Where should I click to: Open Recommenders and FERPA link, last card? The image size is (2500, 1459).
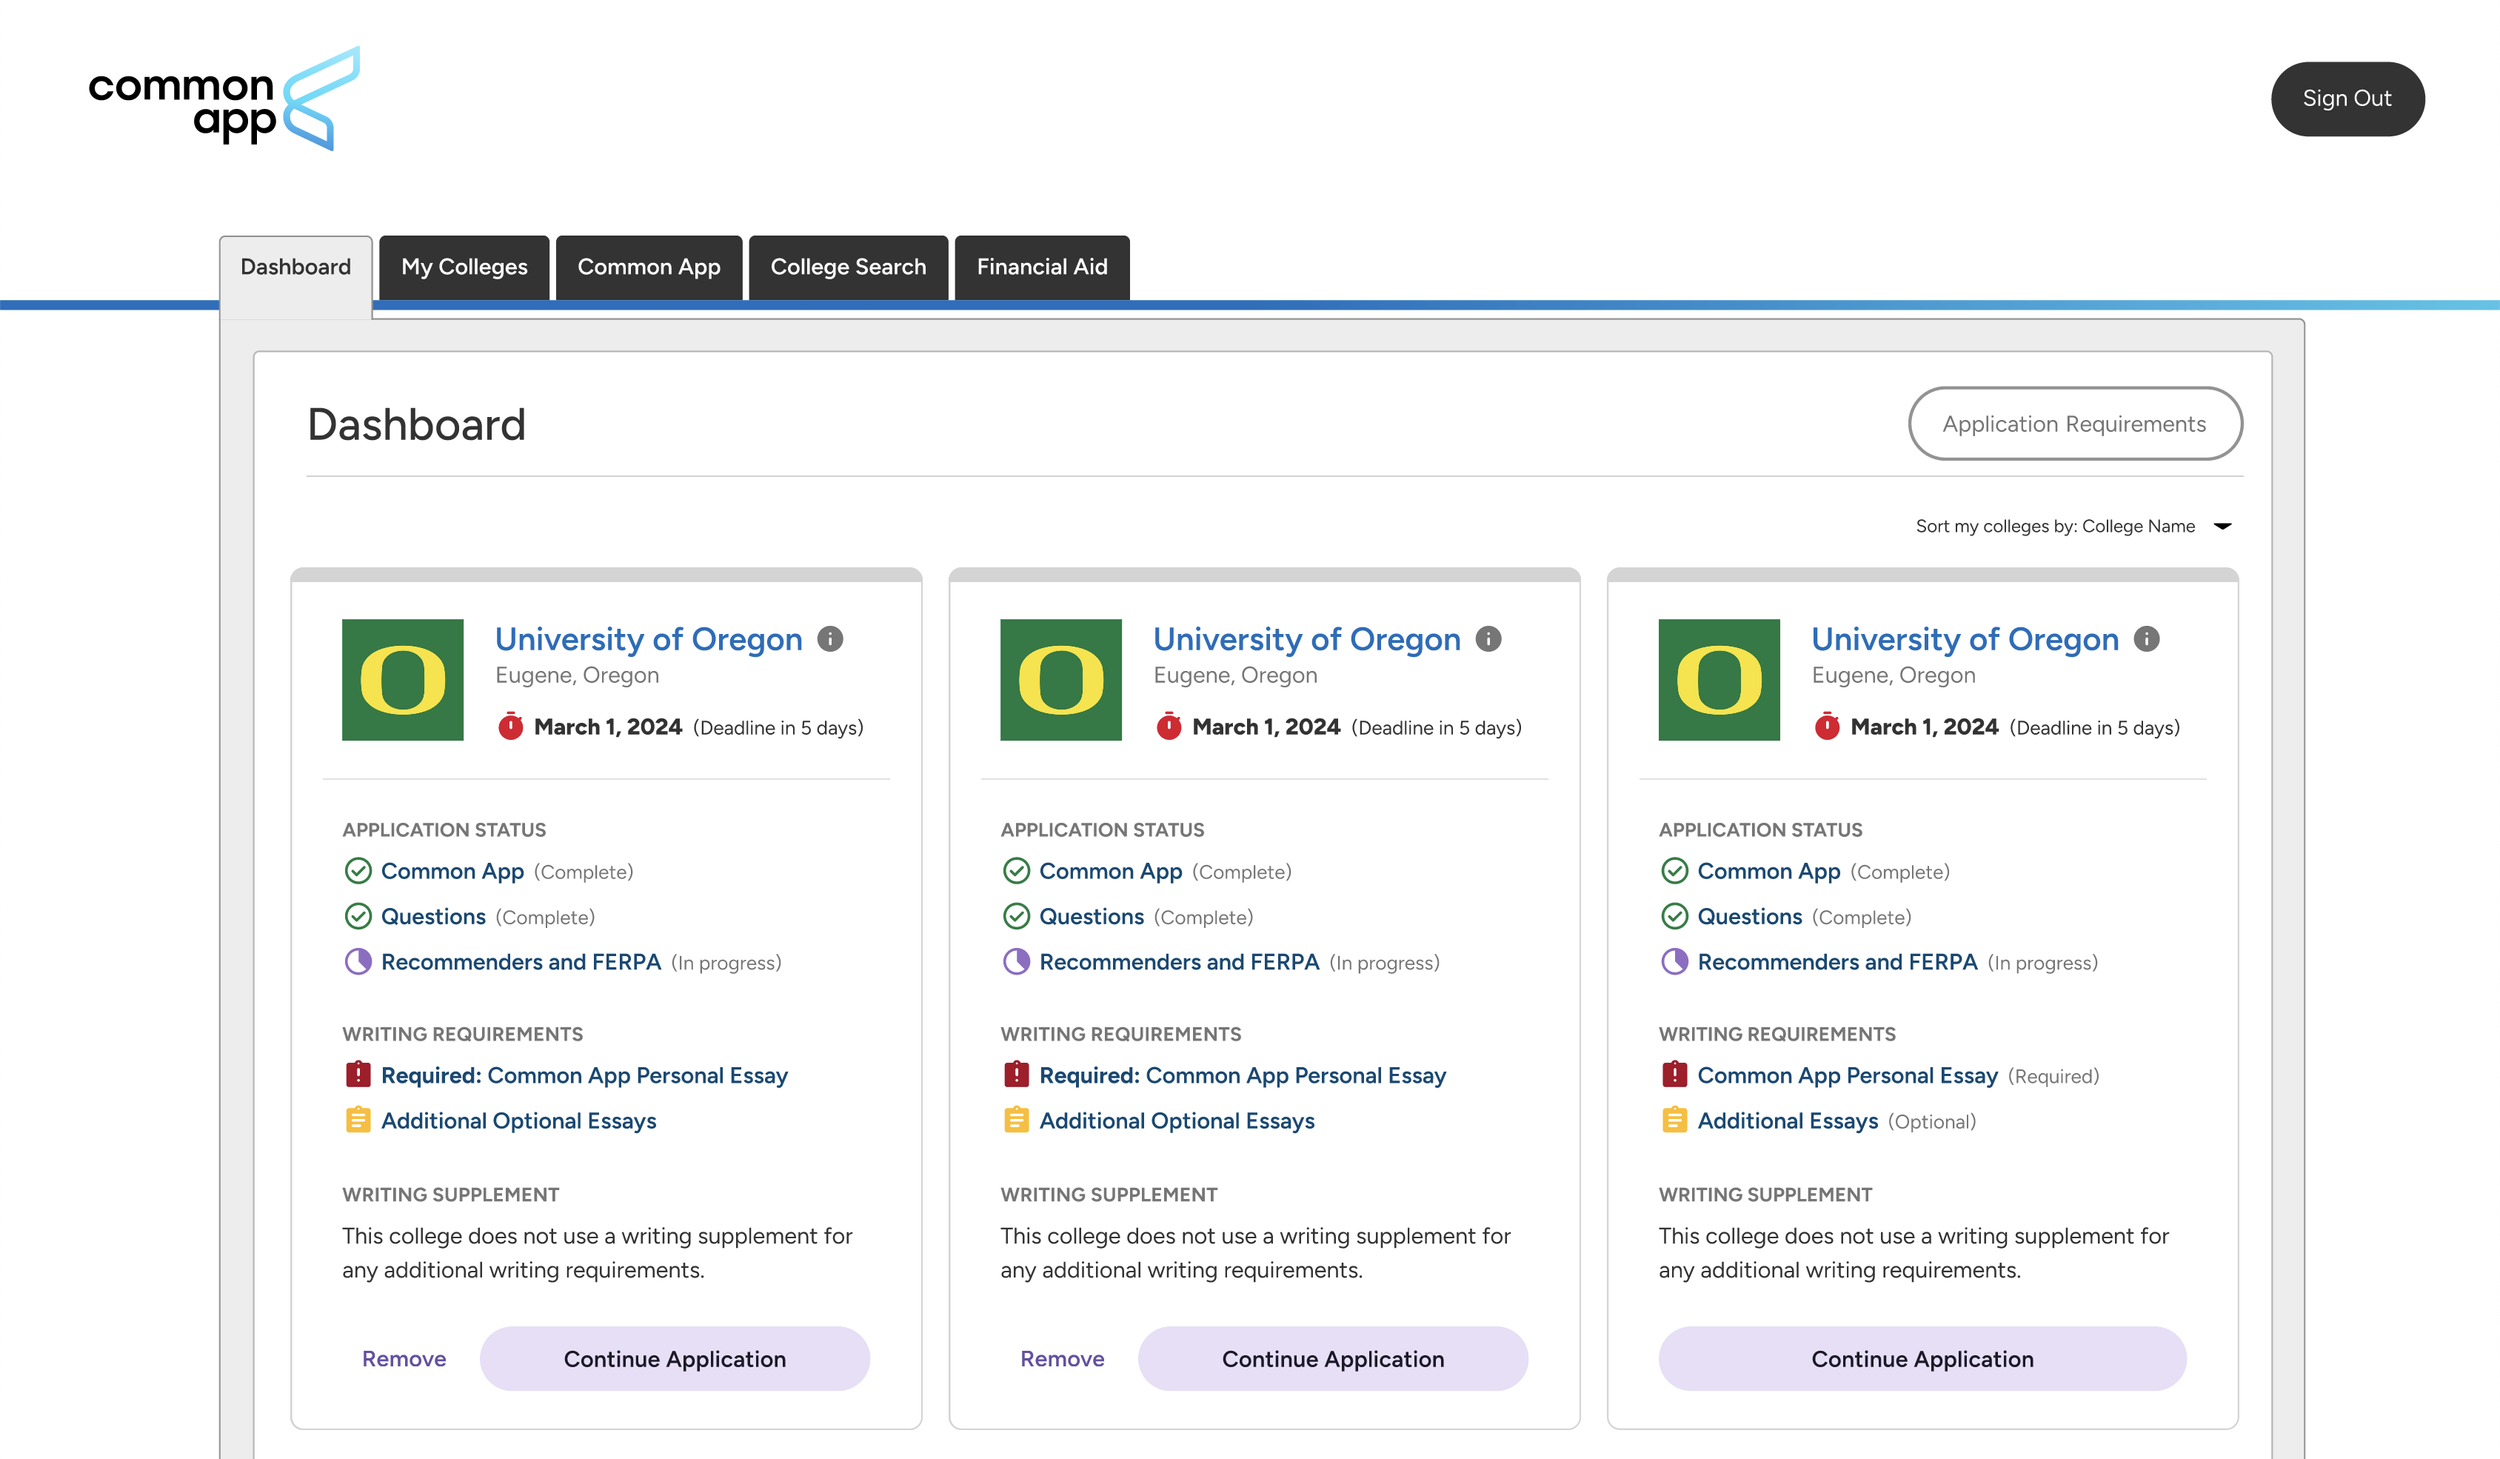[x=1837, y=962]
